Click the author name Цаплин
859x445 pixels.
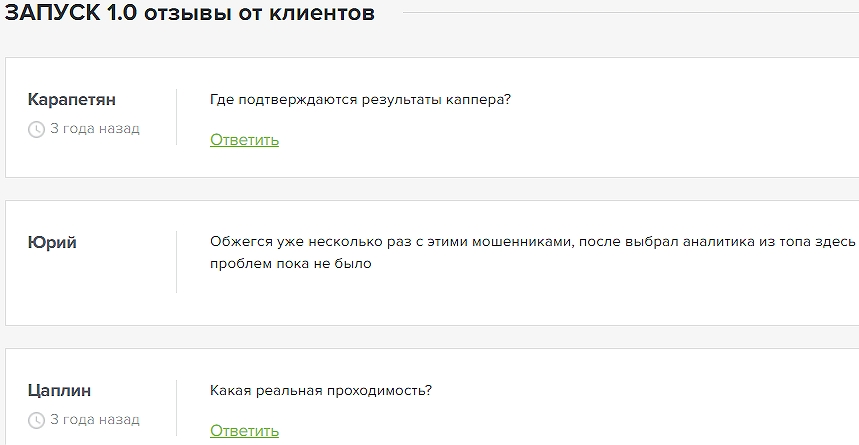point(59,390)
